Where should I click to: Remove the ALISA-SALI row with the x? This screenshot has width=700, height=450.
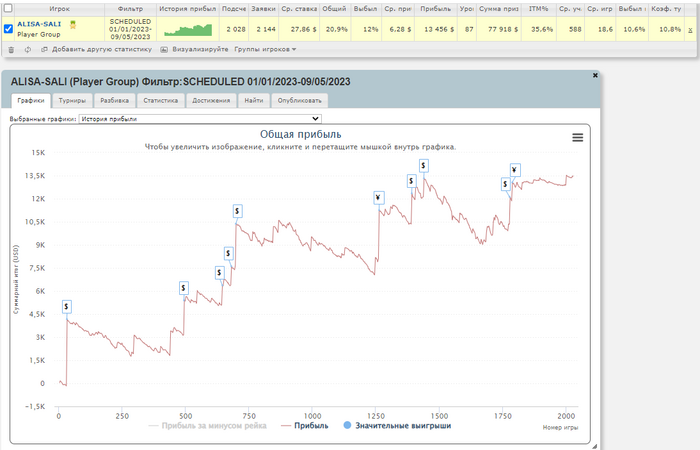click(690, 30)
